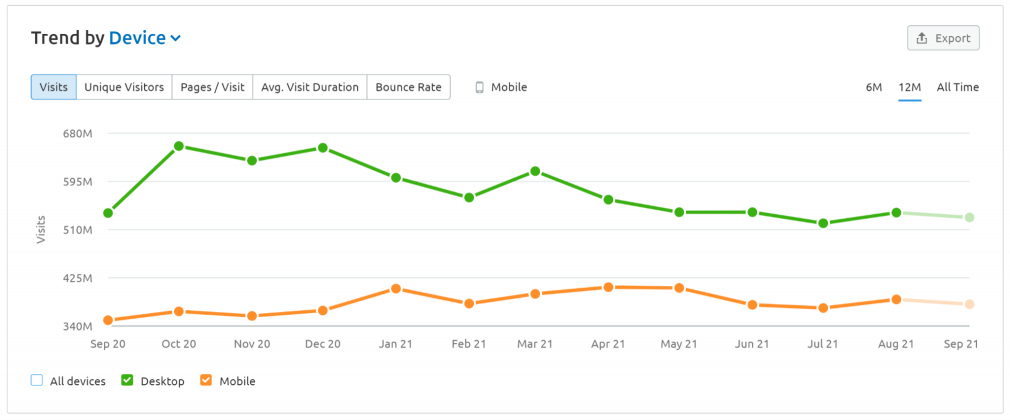The height and width of the screenshot is (420, 1010).
Task: Click the Export upload icon
Action: [922, 38]
